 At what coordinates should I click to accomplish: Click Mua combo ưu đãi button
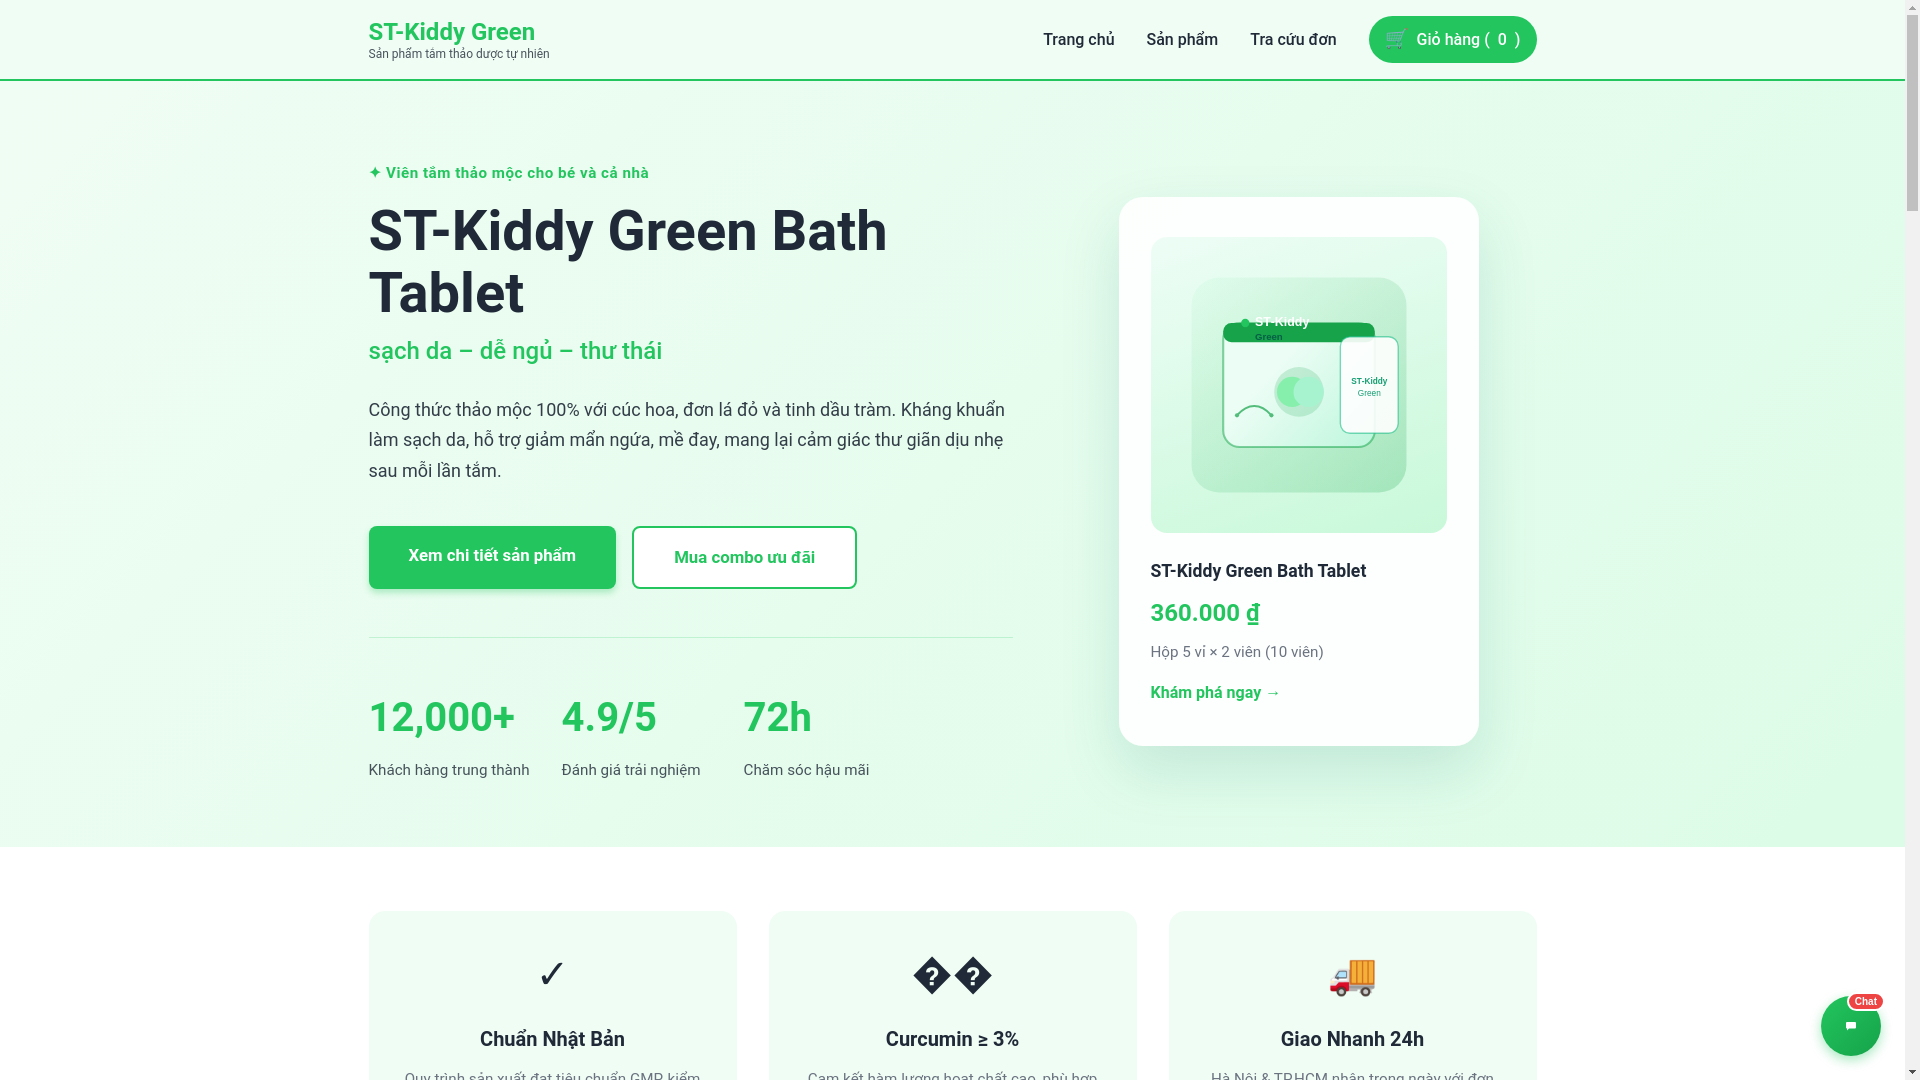click(x=744, y=558)
